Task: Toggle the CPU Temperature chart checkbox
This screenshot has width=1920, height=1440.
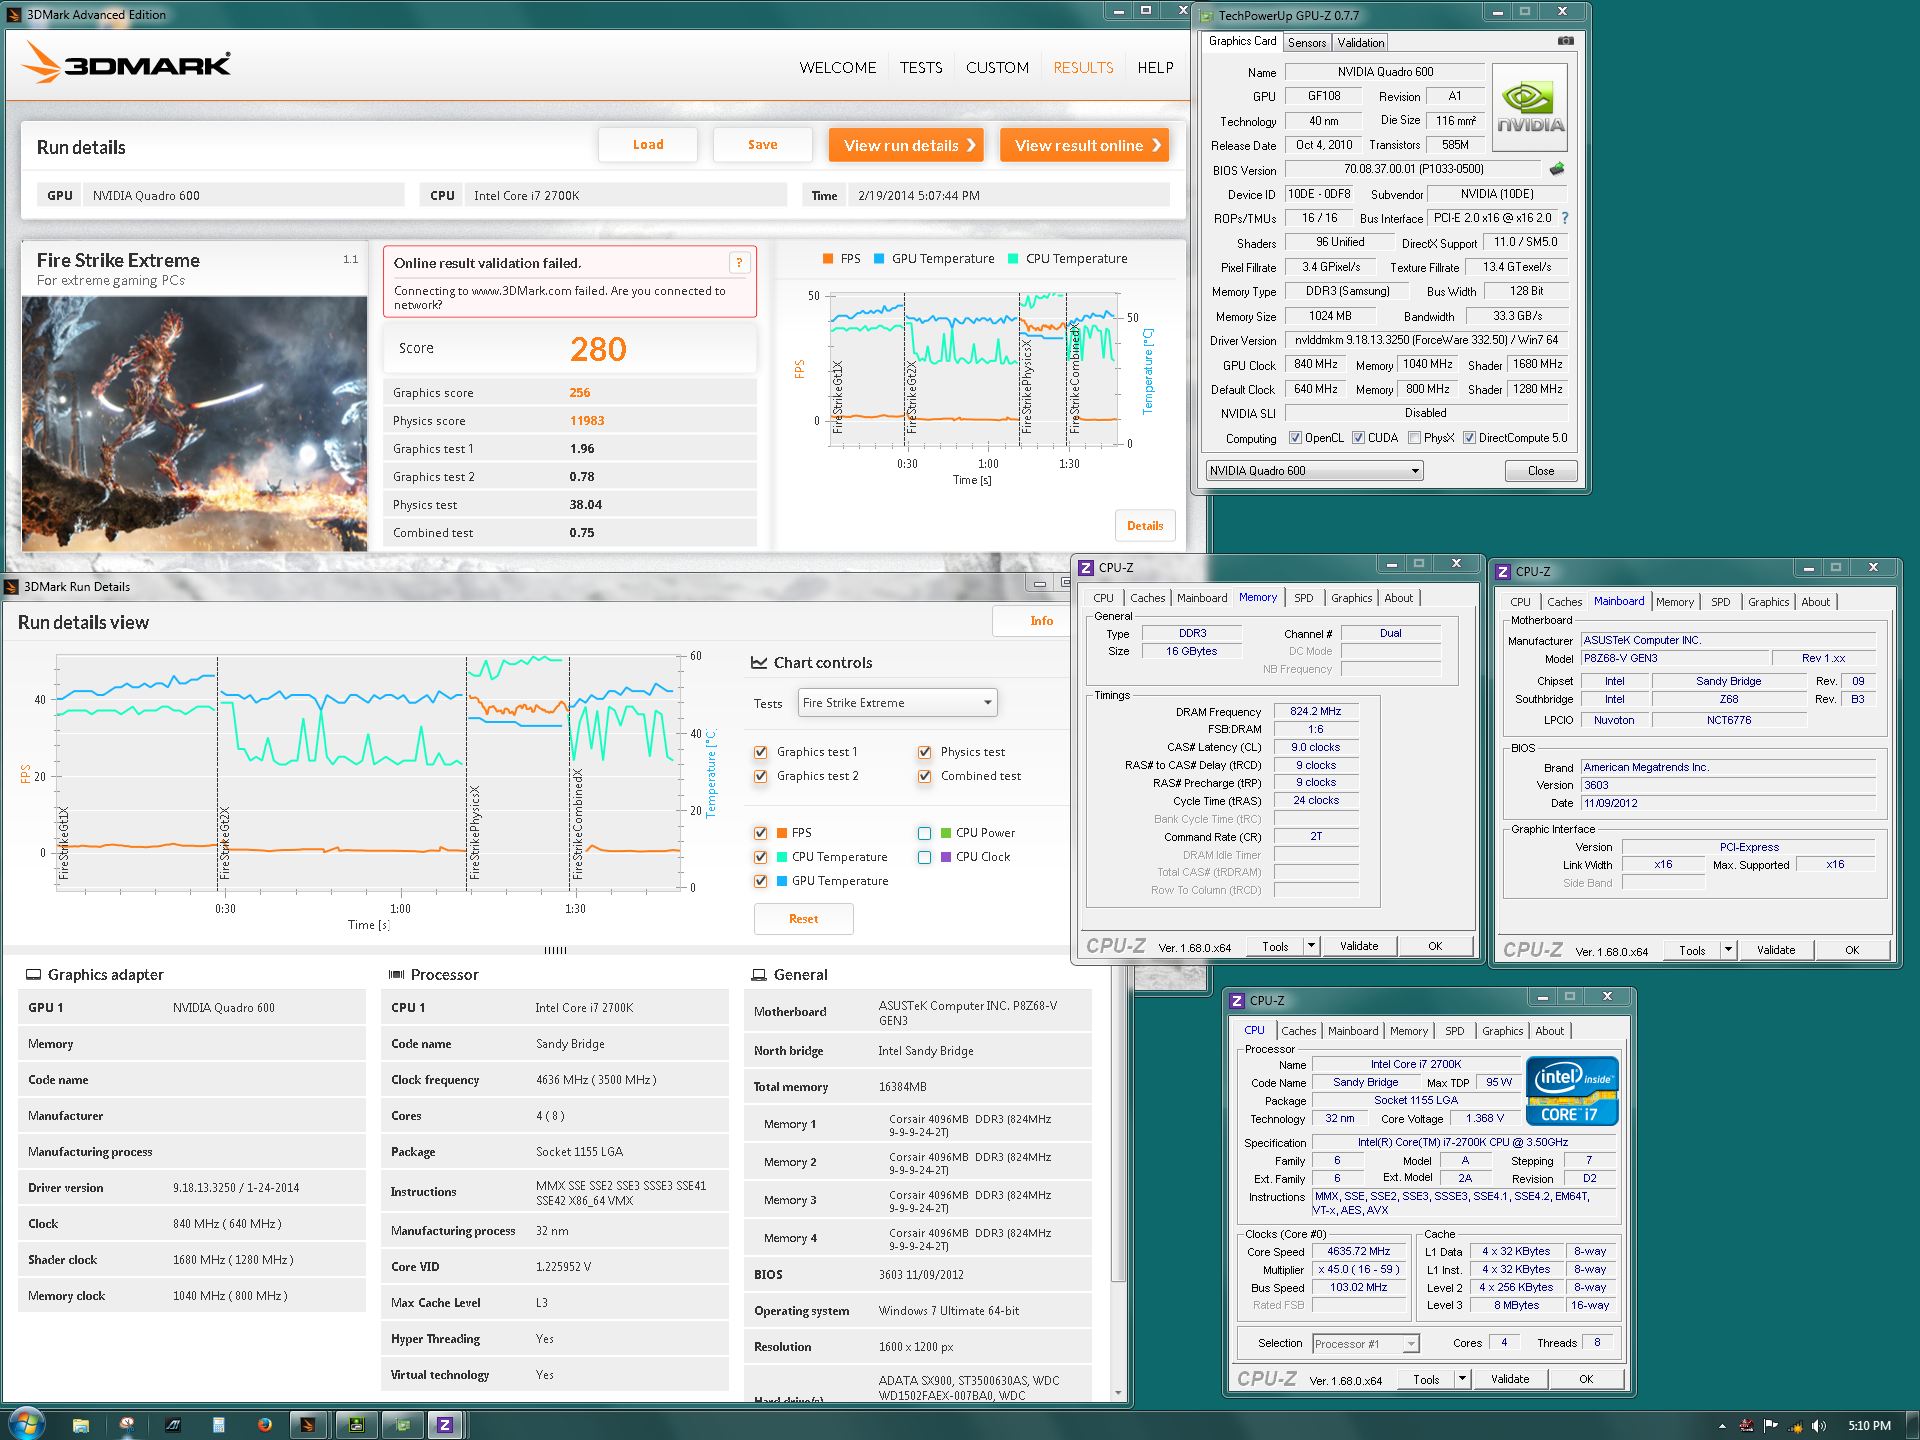Action: click(x=760, y=857)
